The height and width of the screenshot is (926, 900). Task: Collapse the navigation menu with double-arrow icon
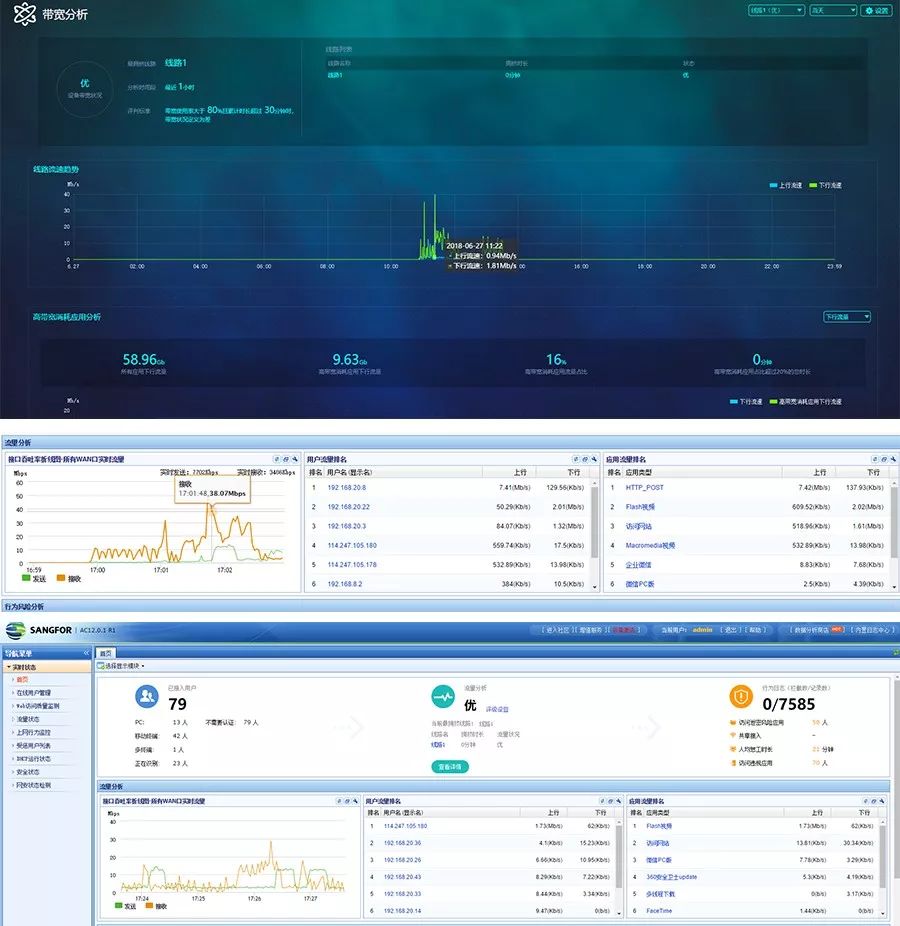pos(85,653)
